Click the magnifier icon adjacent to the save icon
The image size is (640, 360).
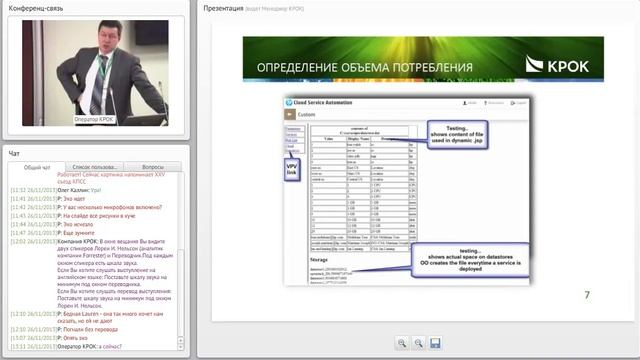click(418, 343)
